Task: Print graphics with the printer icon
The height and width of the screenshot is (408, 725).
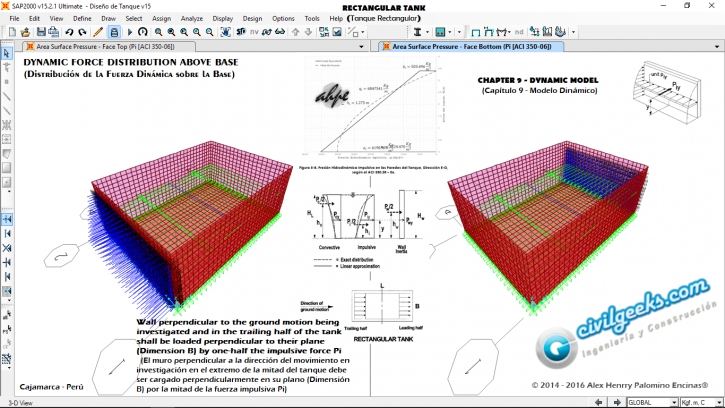Action: tap(54, 32)
